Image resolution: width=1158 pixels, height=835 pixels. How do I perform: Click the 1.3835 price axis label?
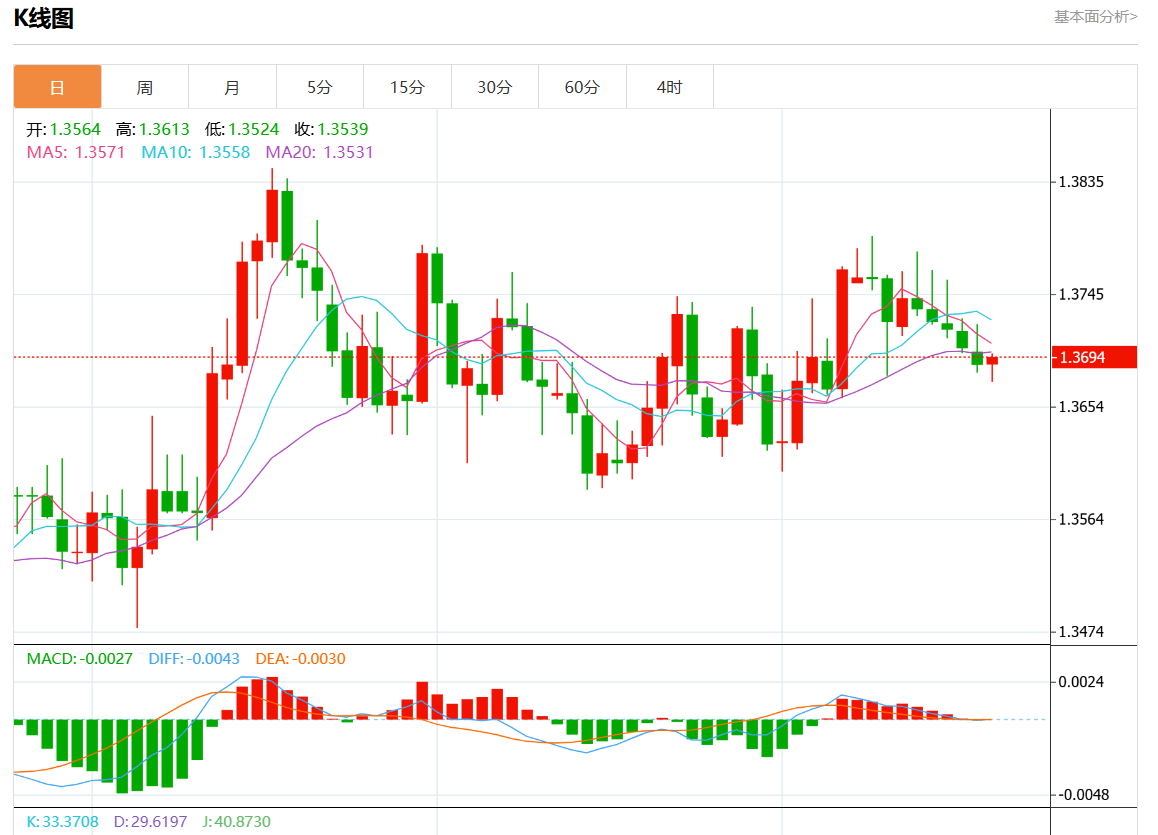(1081, 182)
